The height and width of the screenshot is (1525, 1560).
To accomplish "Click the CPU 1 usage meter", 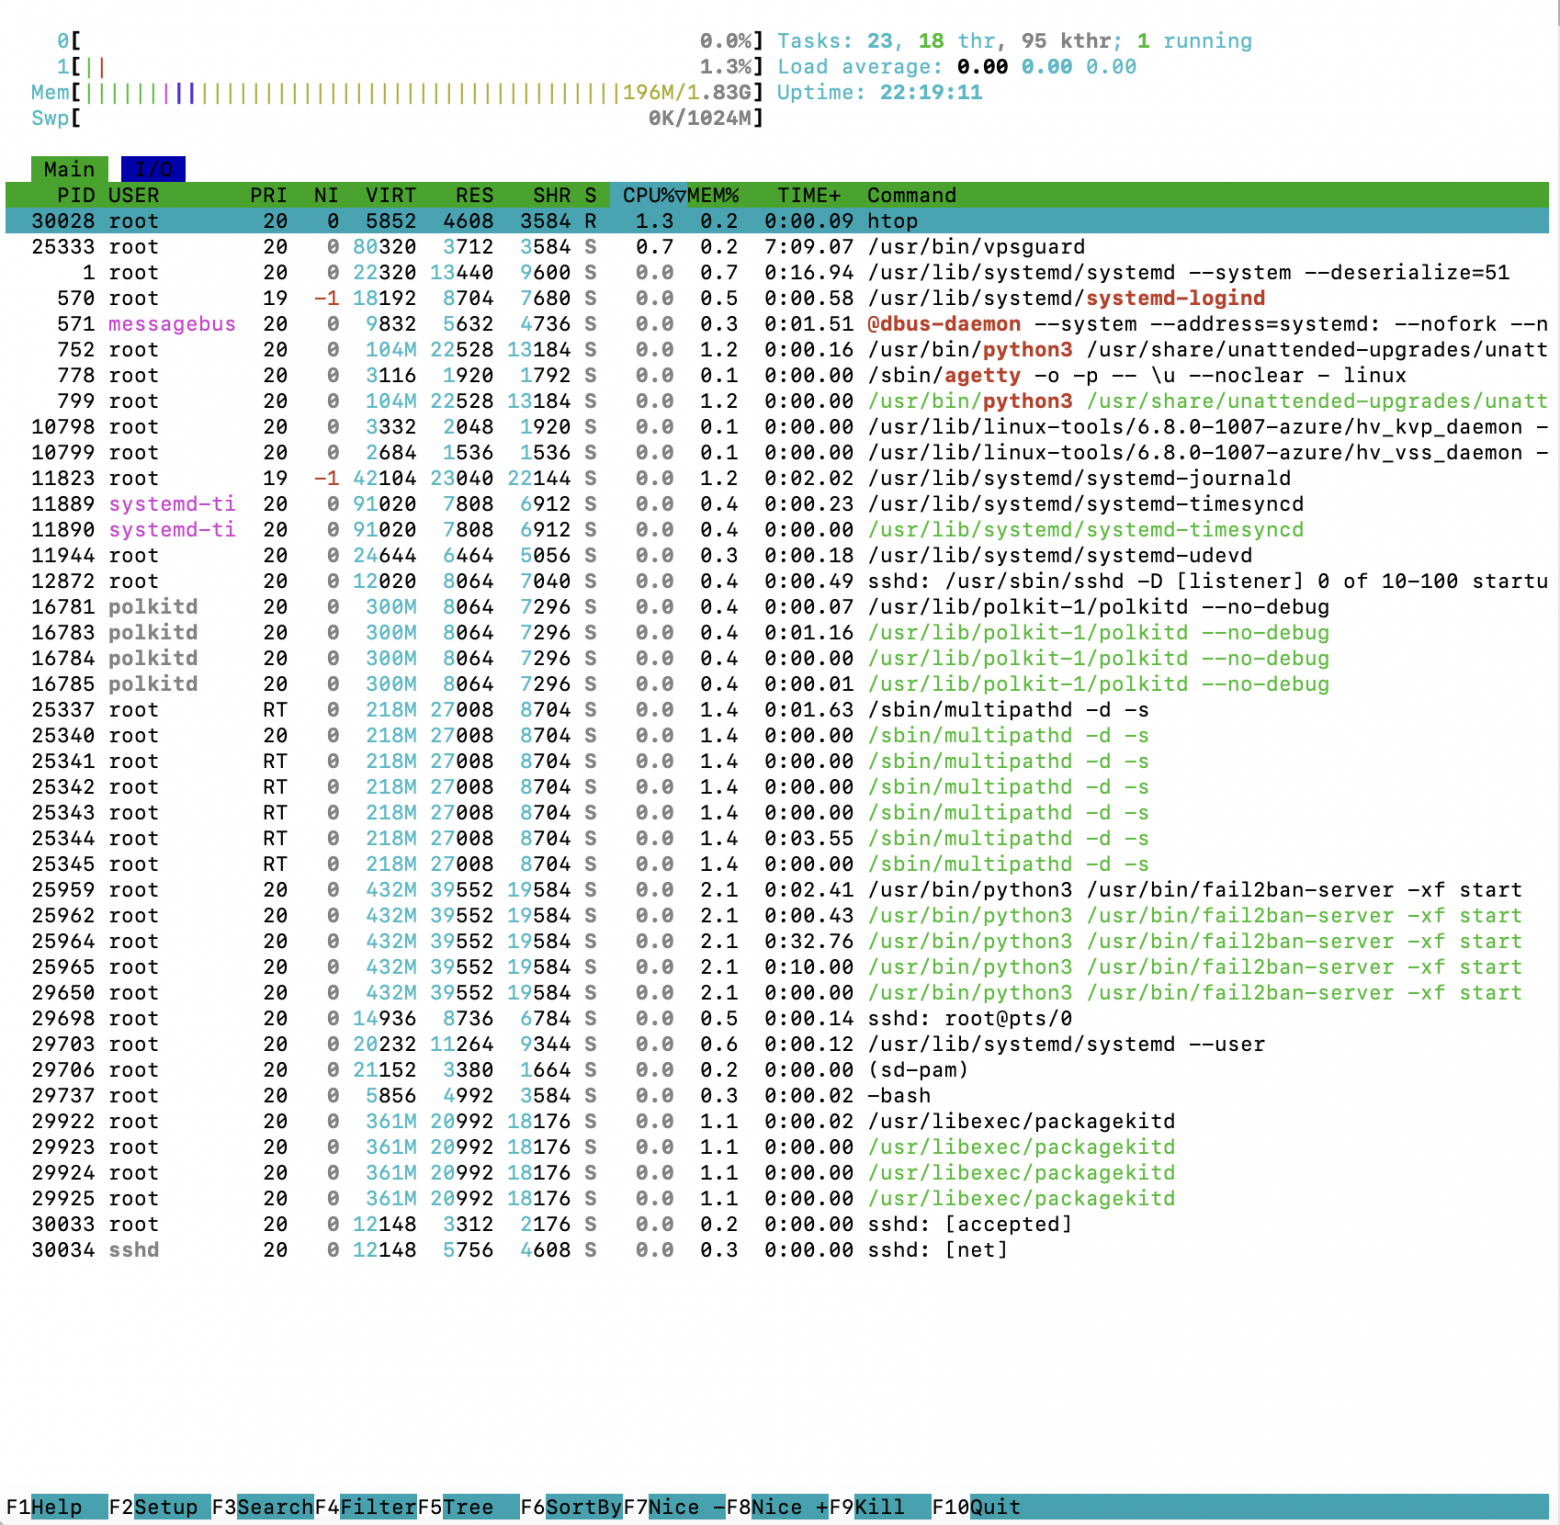I will point(410,67).
